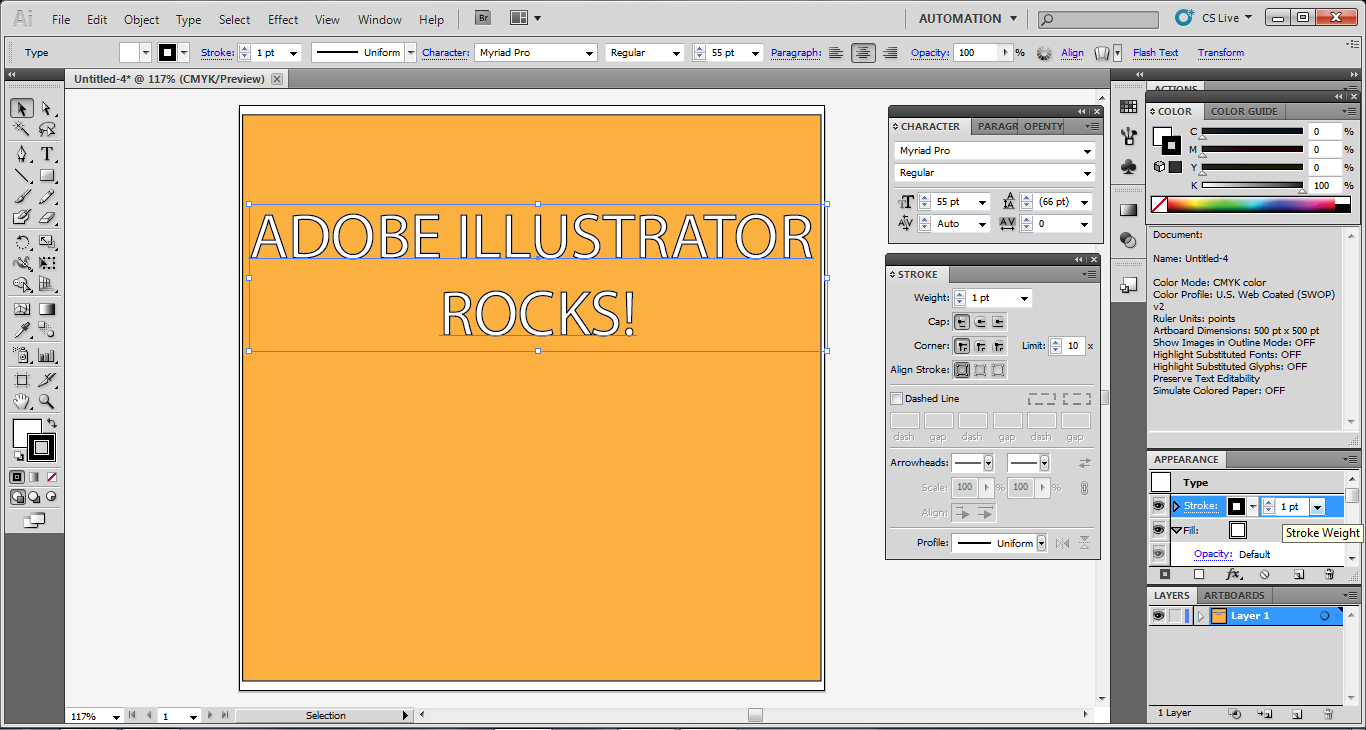Open font family dropdown in Character panel
This screenshot has width=1366, height=730.
(x=1088, y=151)
